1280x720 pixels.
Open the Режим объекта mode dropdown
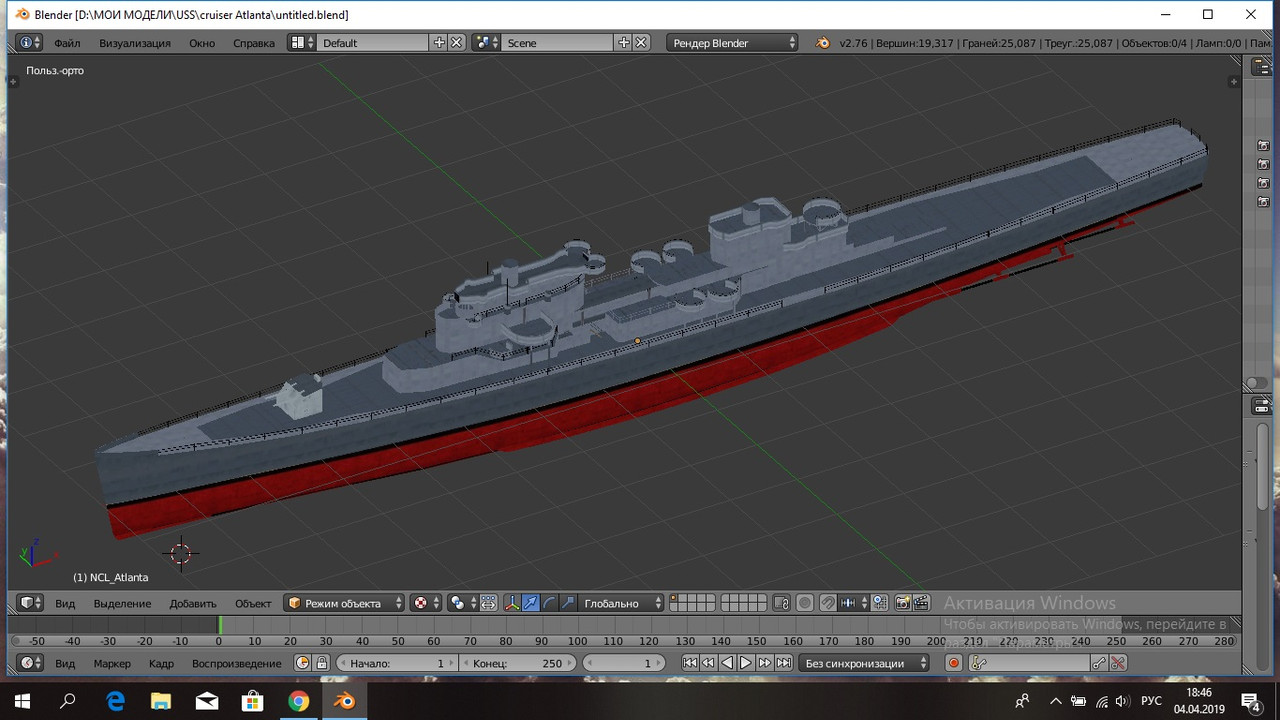(x=345, y=603)
